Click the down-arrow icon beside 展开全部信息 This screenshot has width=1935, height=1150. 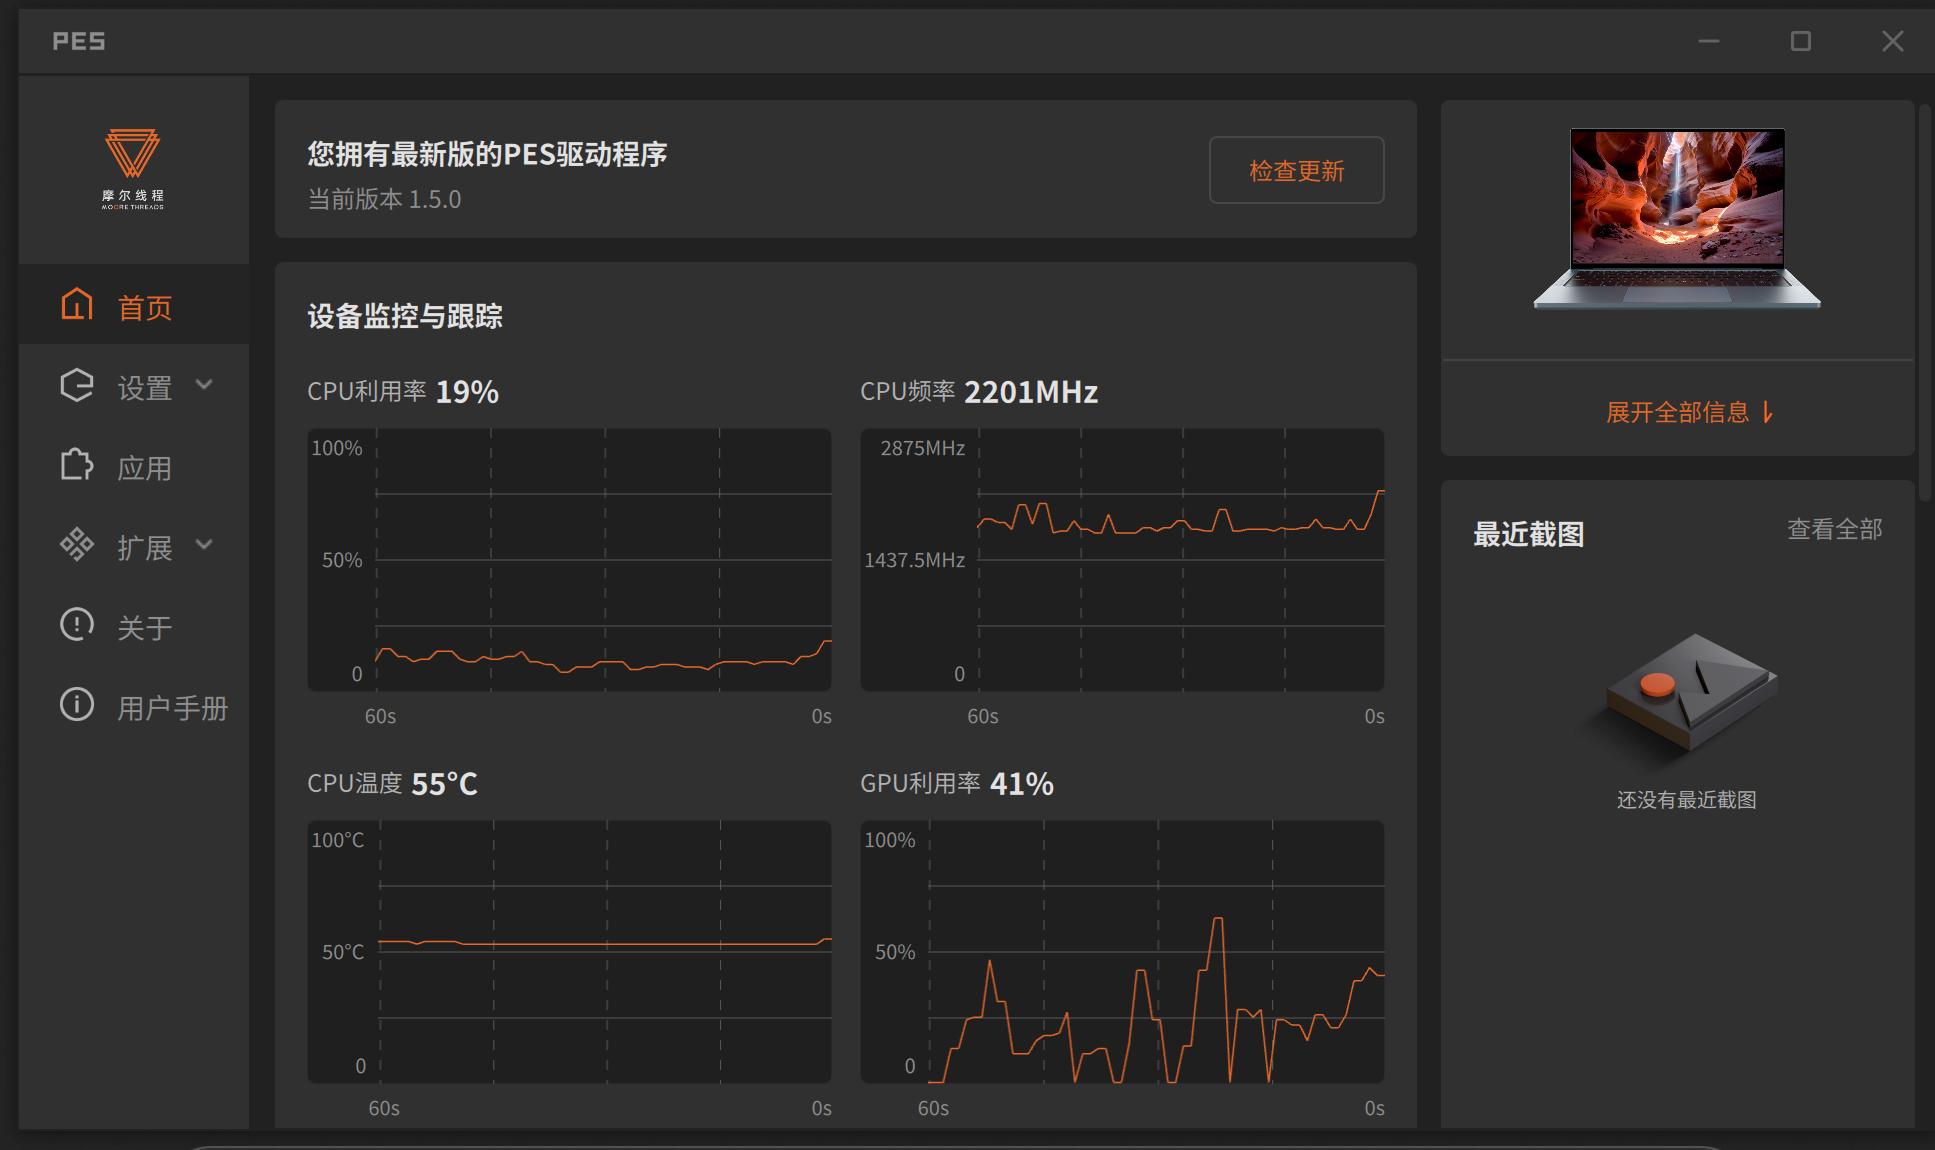1768,412
